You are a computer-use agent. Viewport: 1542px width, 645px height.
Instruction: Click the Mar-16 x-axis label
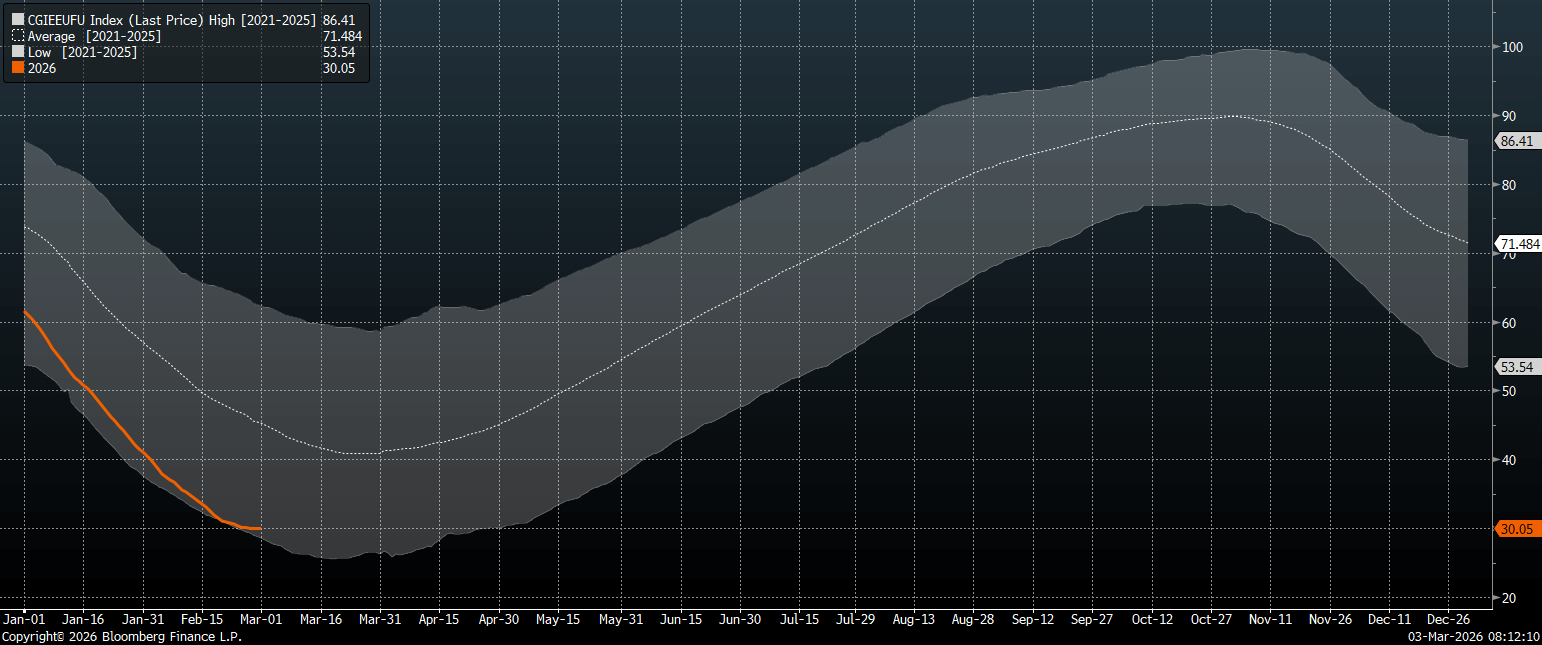point(320,620)
